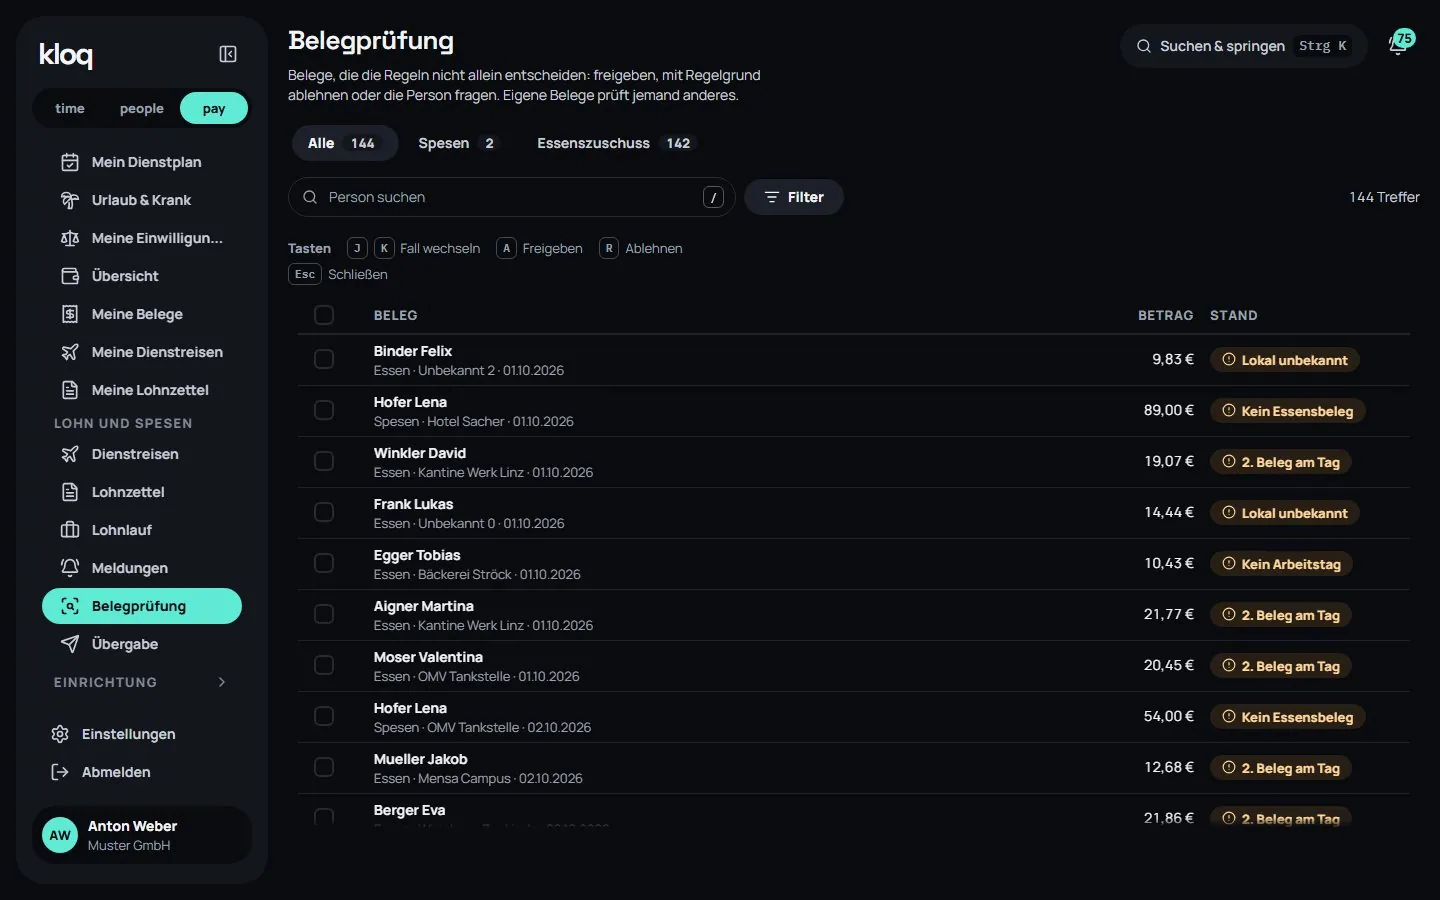Select the Essenszuschuss 142 tab
The width and height of the screenshot is (1440, 900).
(x=614, y=143)
